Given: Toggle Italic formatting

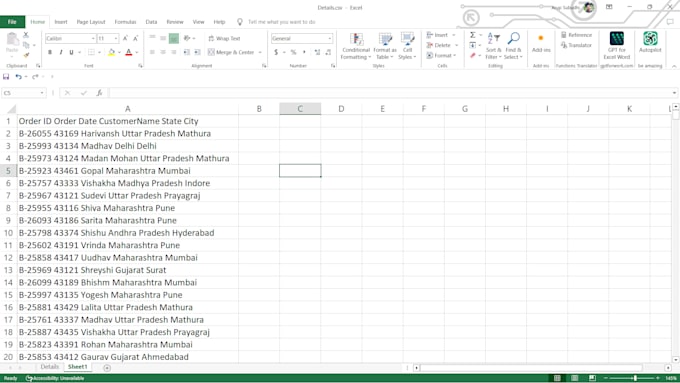Looking at the screenshot, I should pos(61,52).
